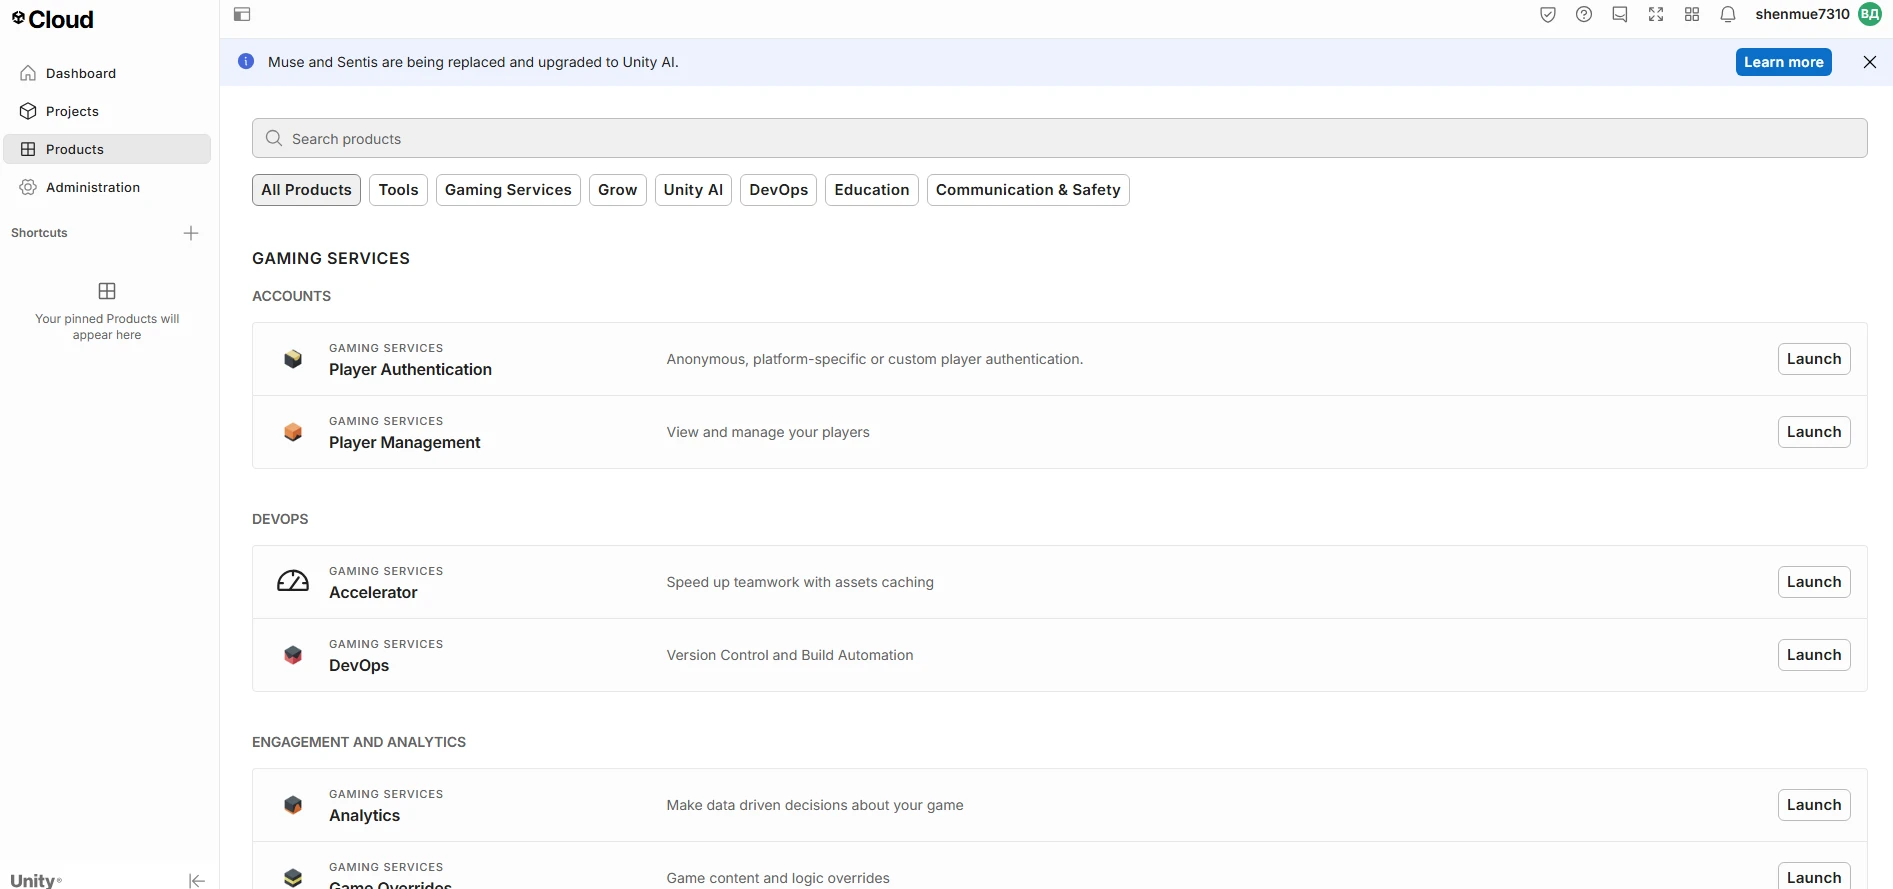The width and height of the screenshot is (1893, 889).
Task: Select the DevOps filter tab
Action: pos(779,190)
